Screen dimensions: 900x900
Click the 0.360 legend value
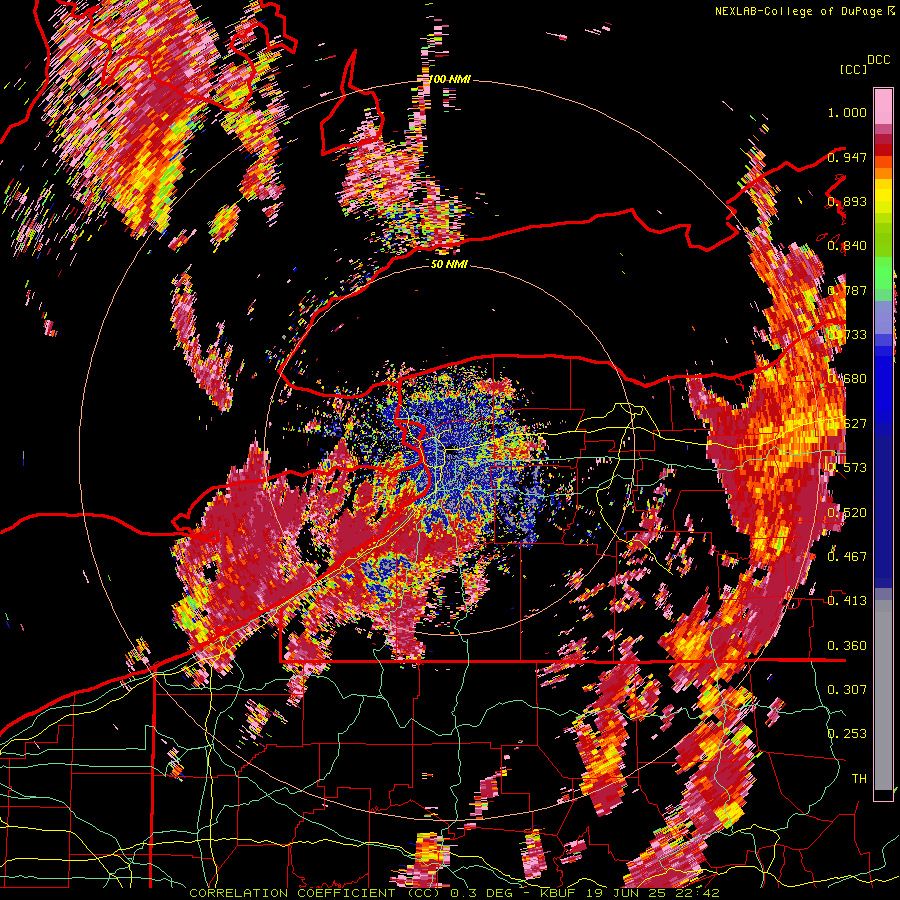pyautogui.click(x=847, y=646)
